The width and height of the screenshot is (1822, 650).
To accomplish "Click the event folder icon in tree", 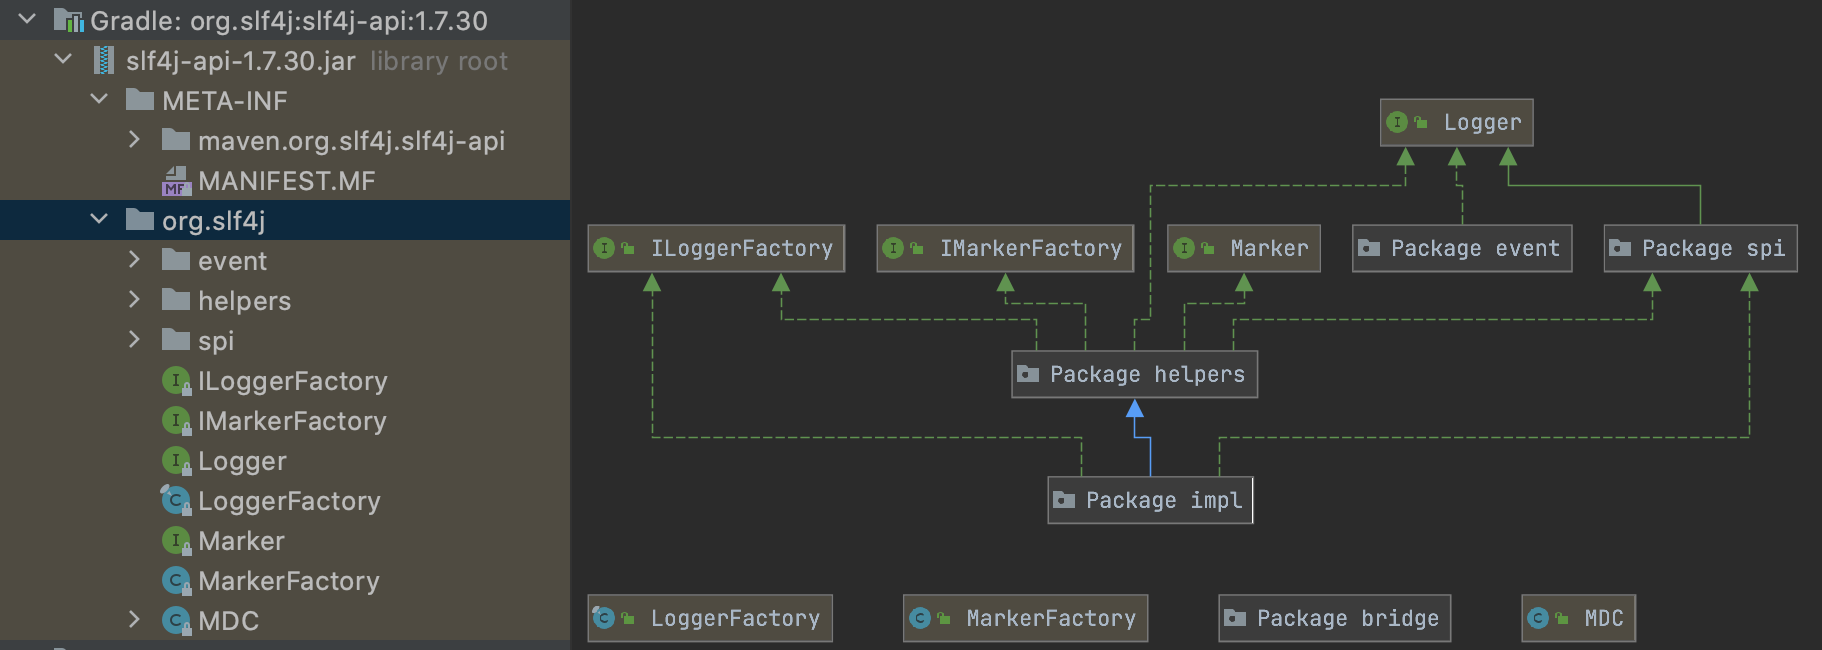I will click(x=176, y=259).
